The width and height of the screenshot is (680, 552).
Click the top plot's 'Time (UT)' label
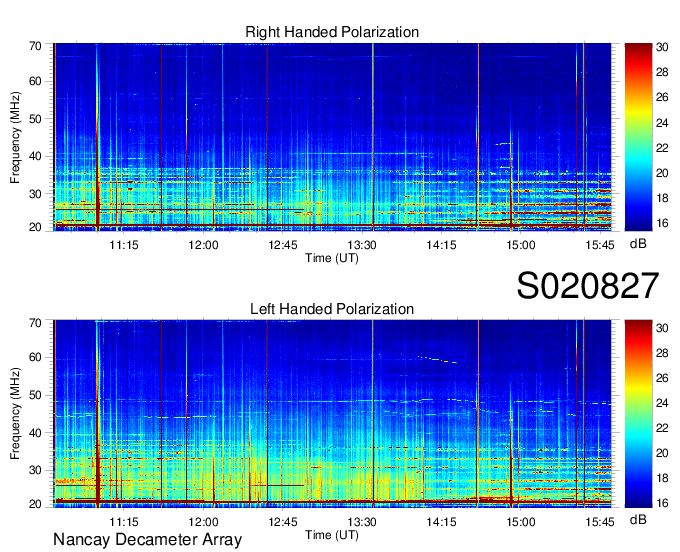pos(332,258)
